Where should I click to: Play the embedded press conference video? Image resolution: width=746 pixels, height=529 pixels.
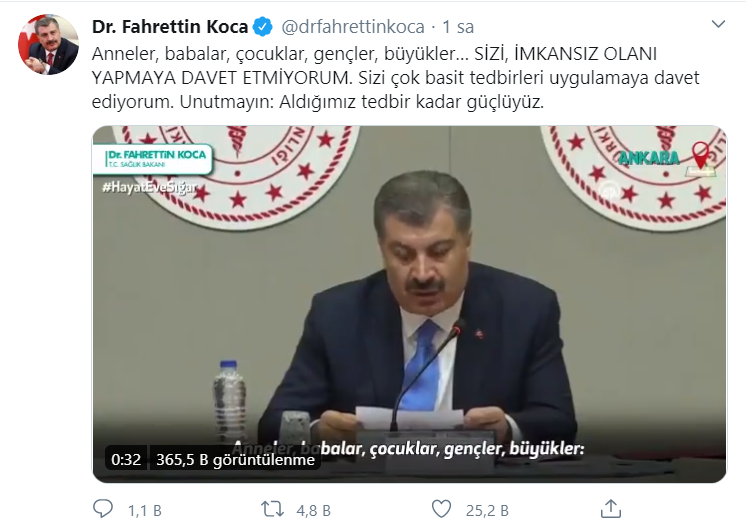coord(409,304)
